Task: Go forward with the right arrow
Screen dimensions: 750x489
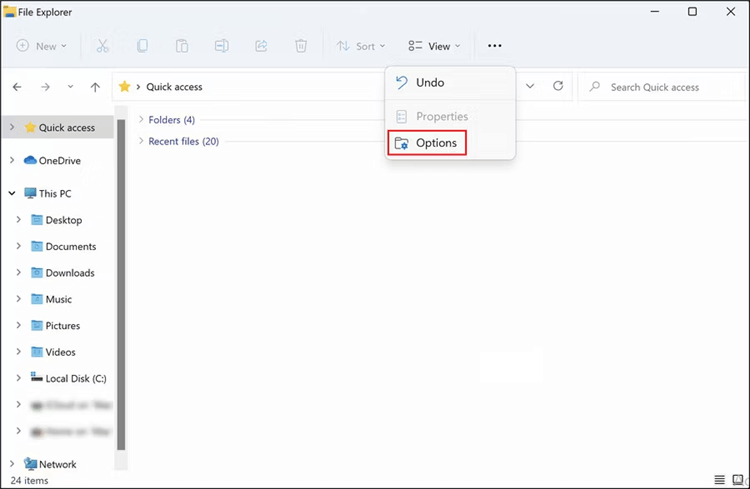Action: 45,87
